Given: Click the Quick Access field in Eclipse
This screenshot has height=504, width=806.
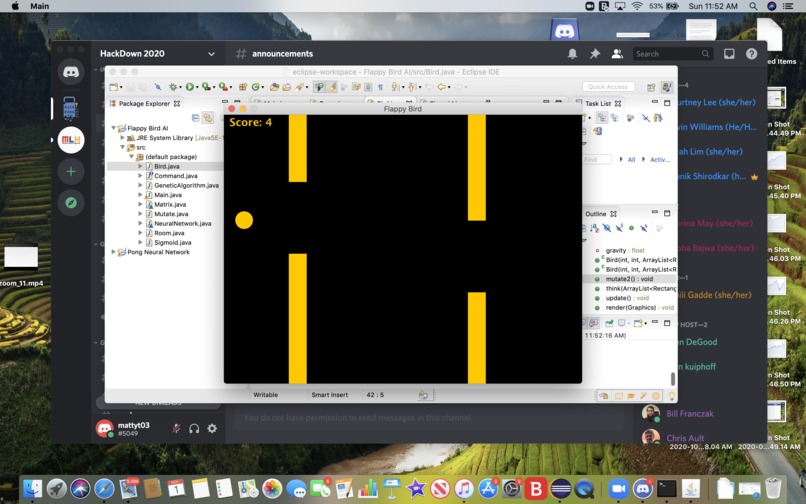Looking at the screenshot, I should click(608, 87).
